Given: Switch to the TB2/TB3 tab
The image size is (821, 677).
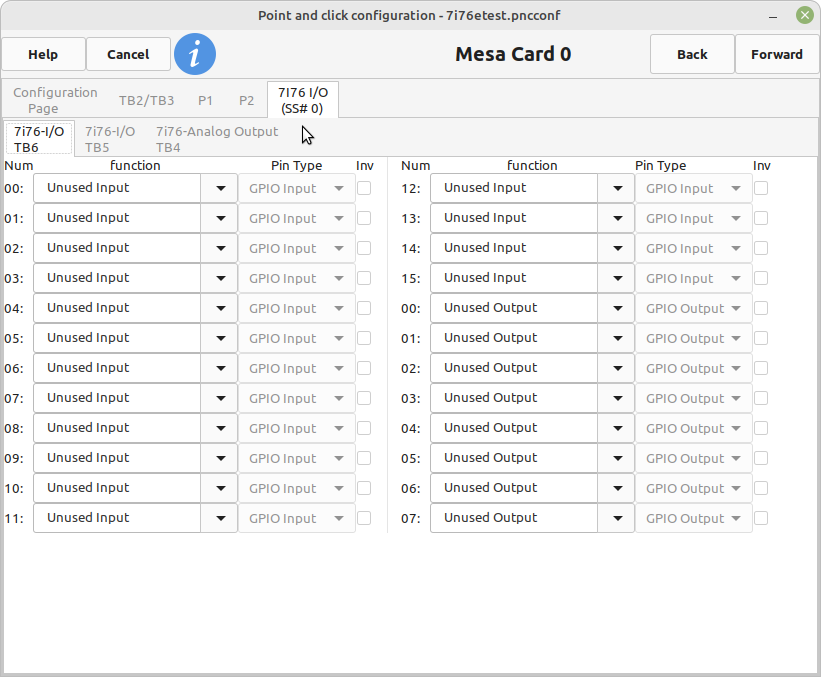Looking at the screenshot, I should tap(146, 100).
